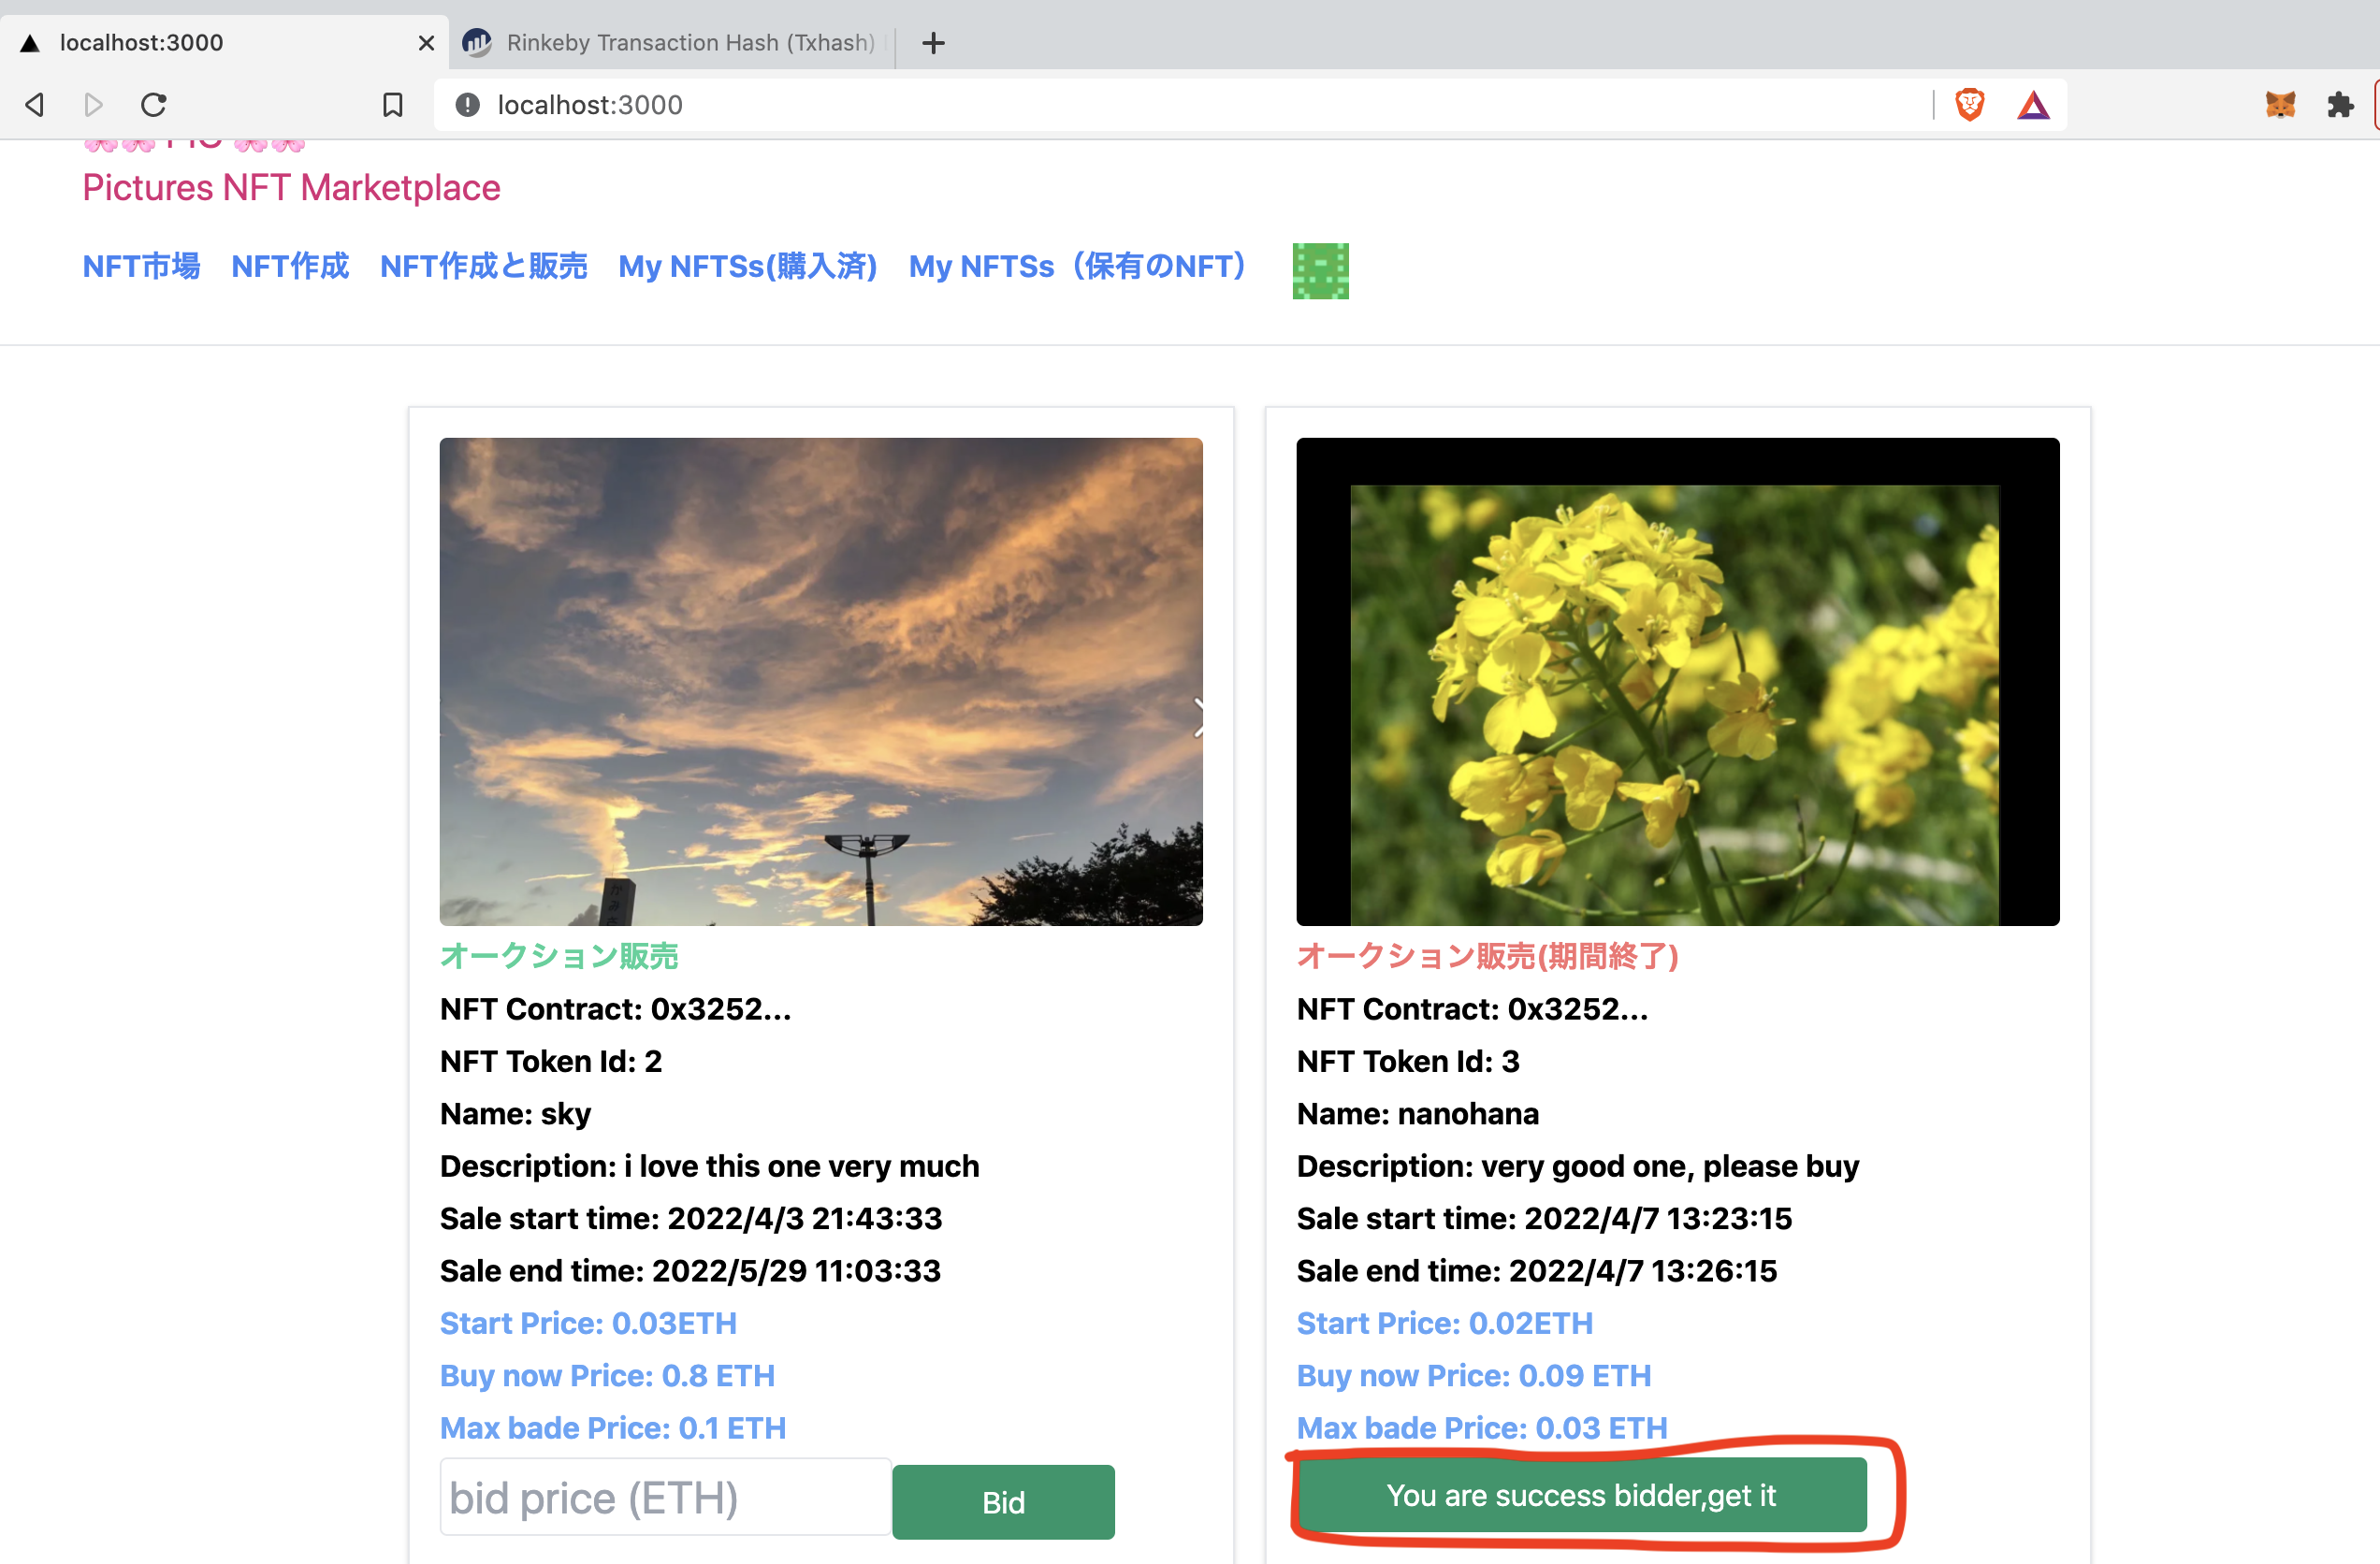
Task: Open the Brave Rewards triangle icon
Action: [x=2033, y=105]
